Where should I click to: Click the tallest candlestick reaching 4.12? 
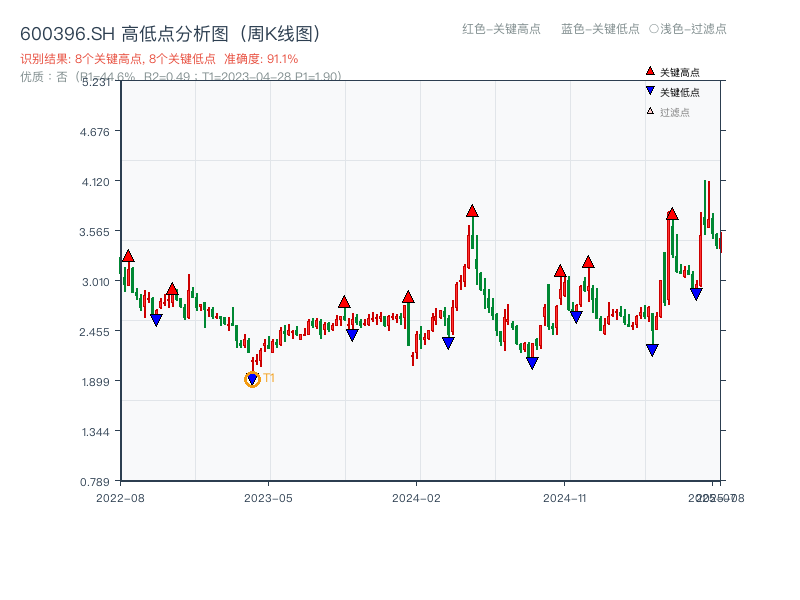705,207
